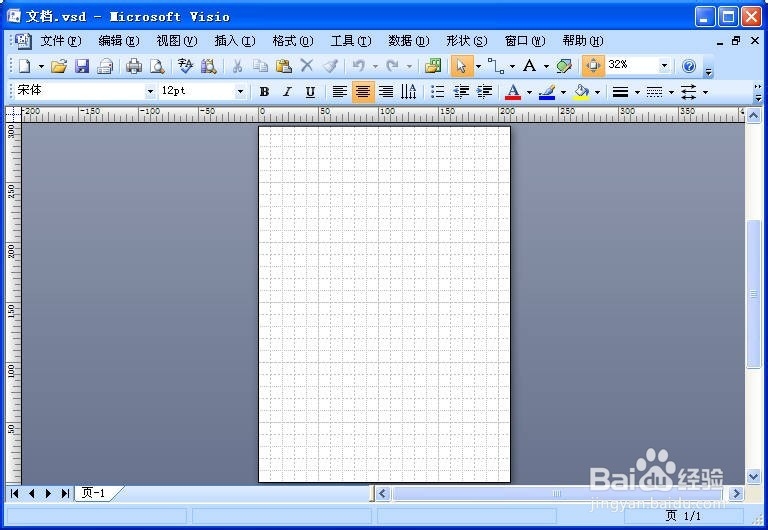Click the vertical text distribution icon

tap(408, 92)
